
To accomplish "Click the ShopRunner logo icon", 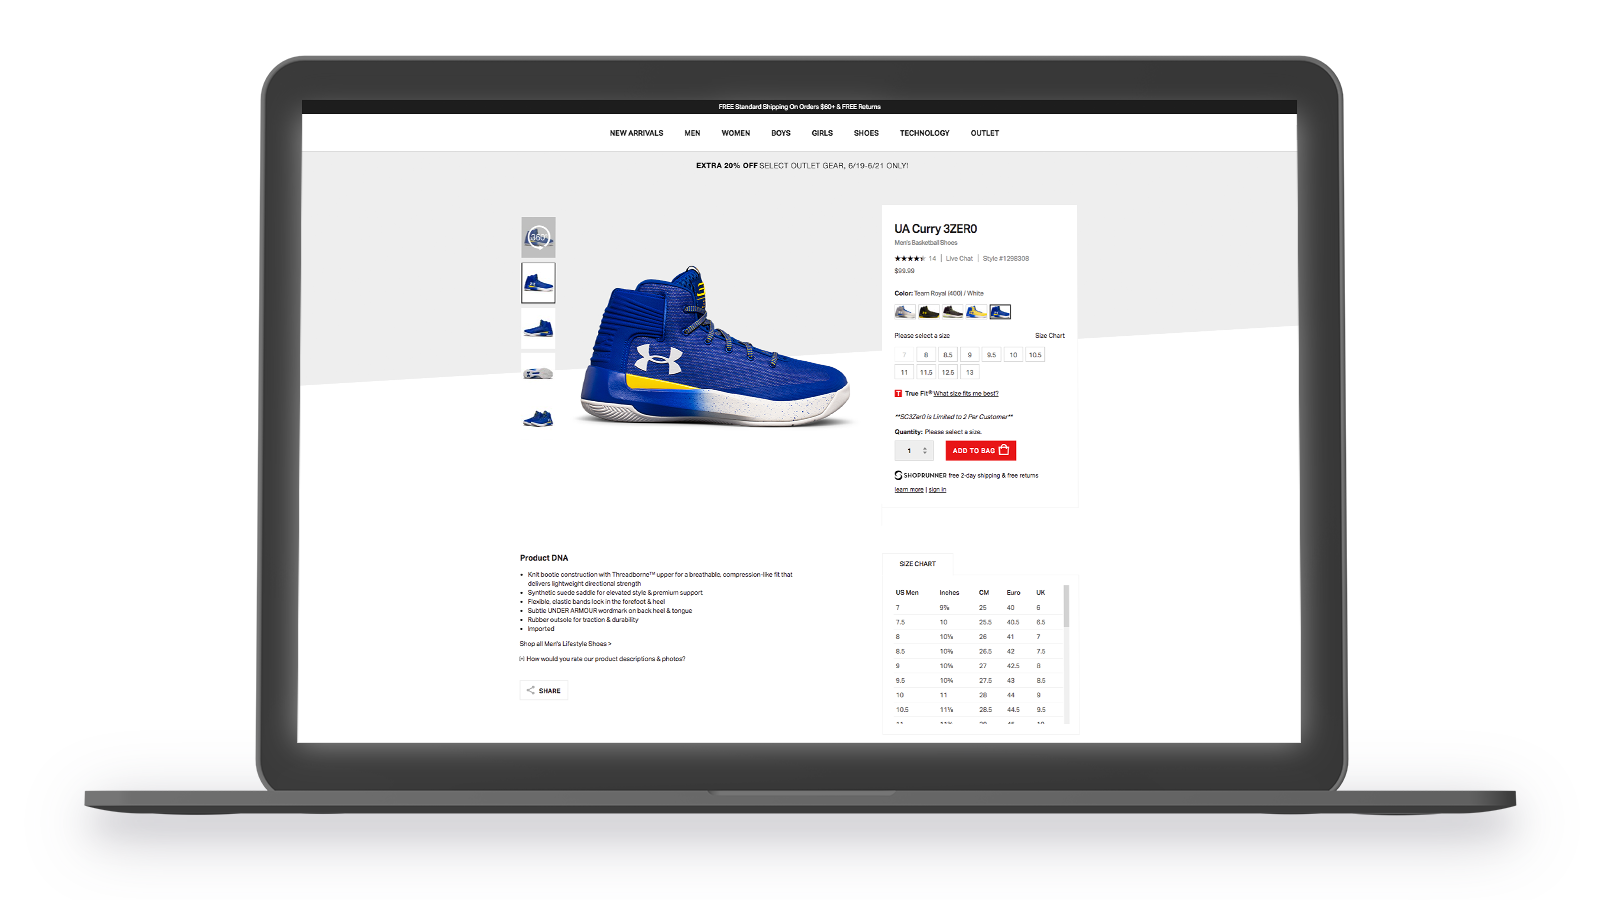I will coord(898,476).
